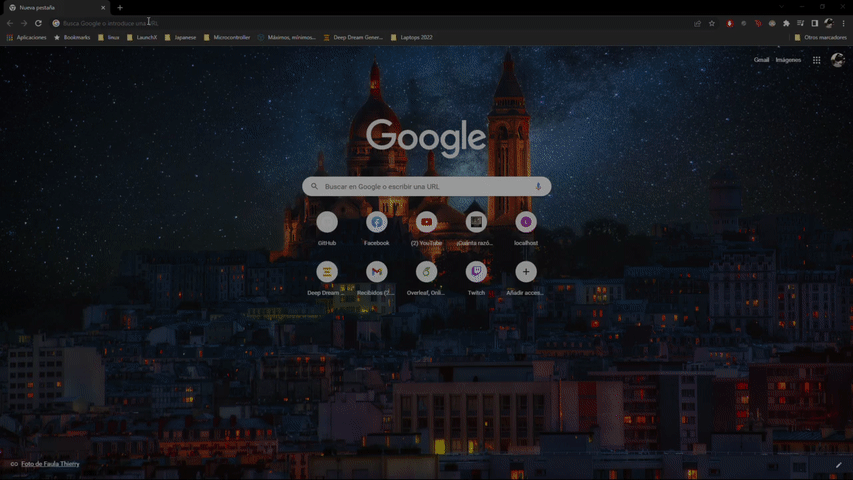
Task: Bookmark this page with star icon
Action: click(x=712, y=23)
